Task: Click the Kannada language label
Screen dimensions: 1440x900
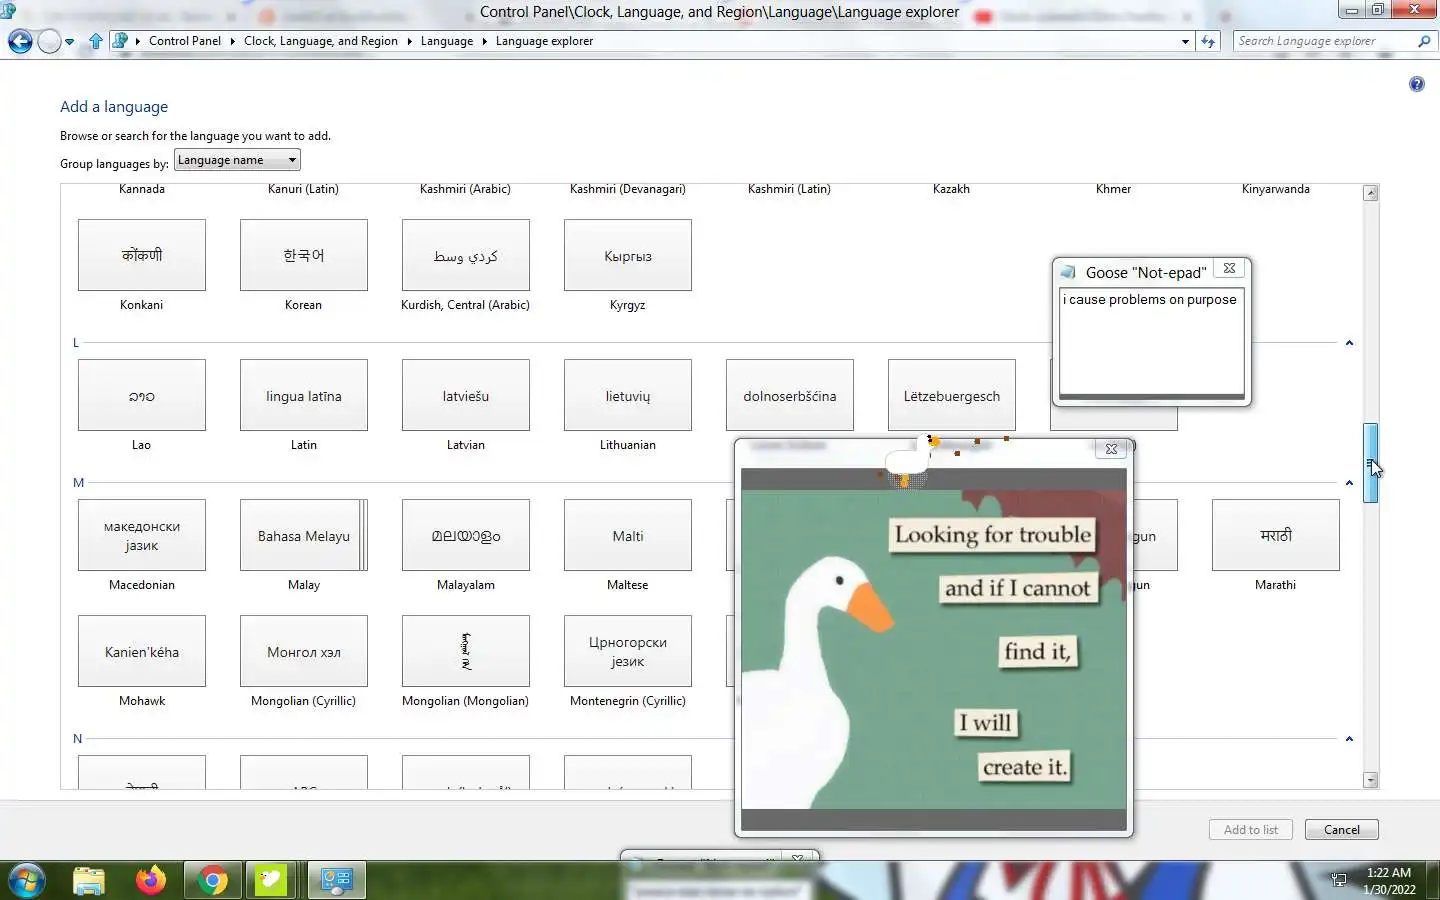Action: pos(142,189)
